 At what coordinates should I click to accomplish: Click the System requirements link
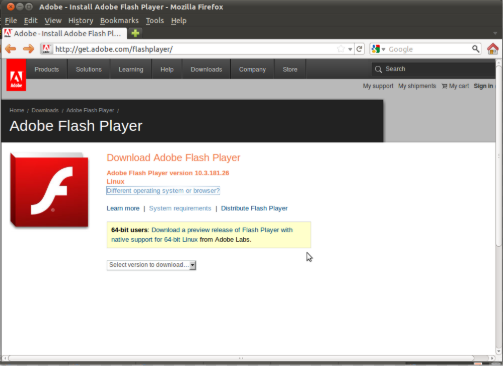(180, 208)
